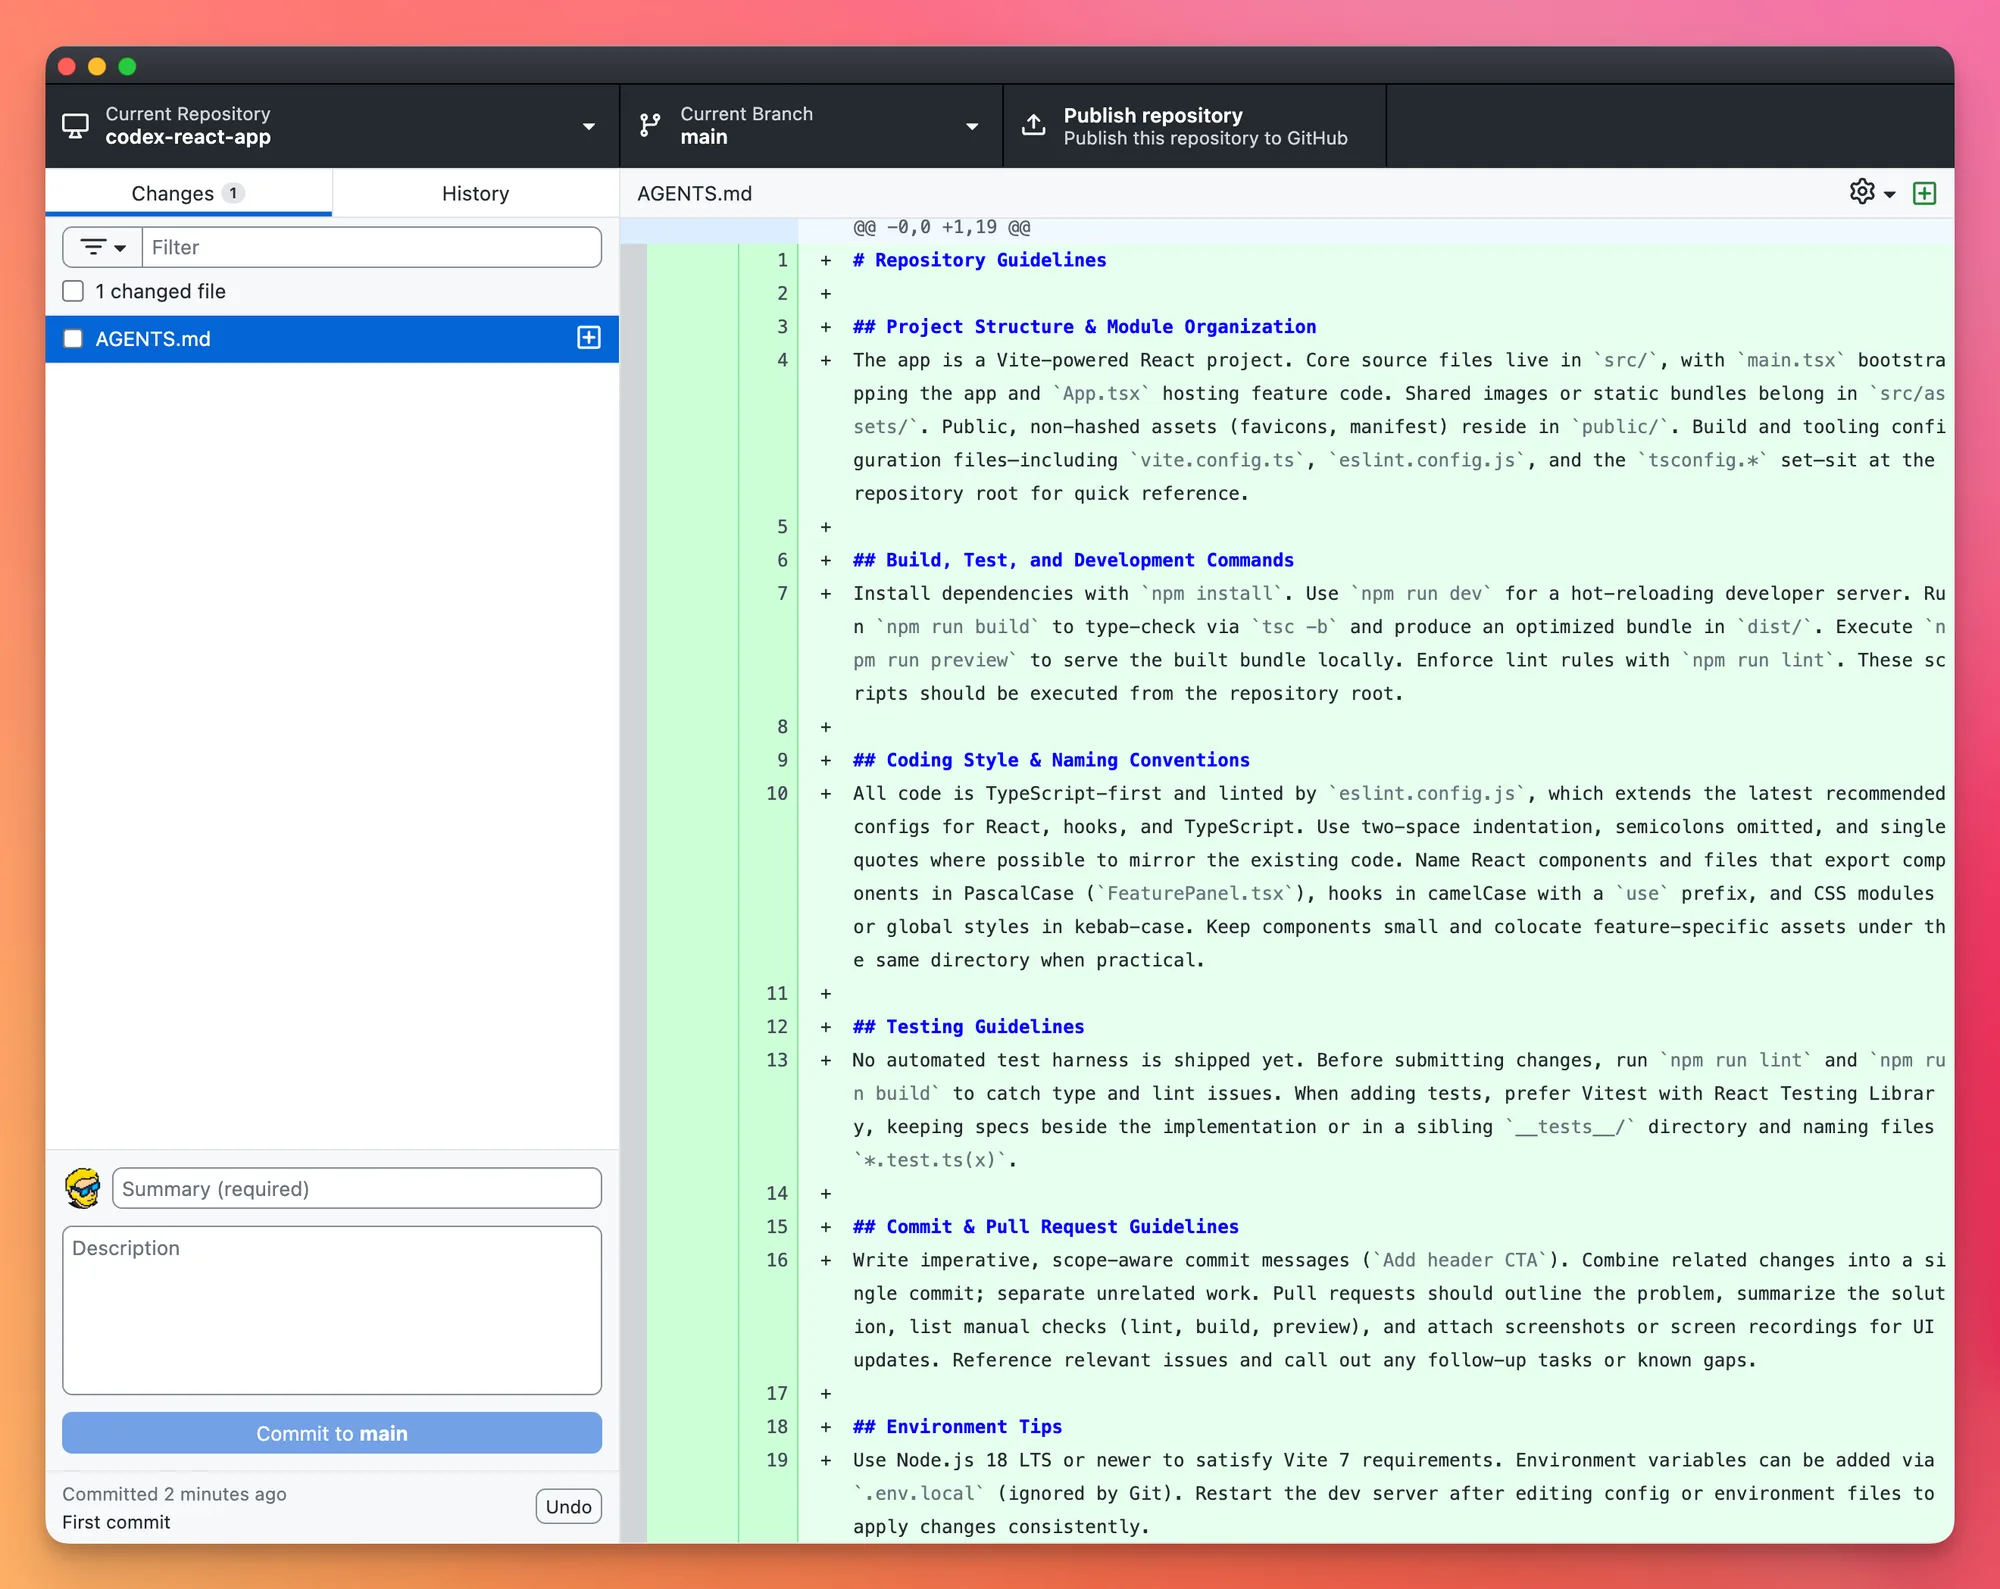Minimize the window with the yellow button
2000x1589 pixels.
pos(97,67)
